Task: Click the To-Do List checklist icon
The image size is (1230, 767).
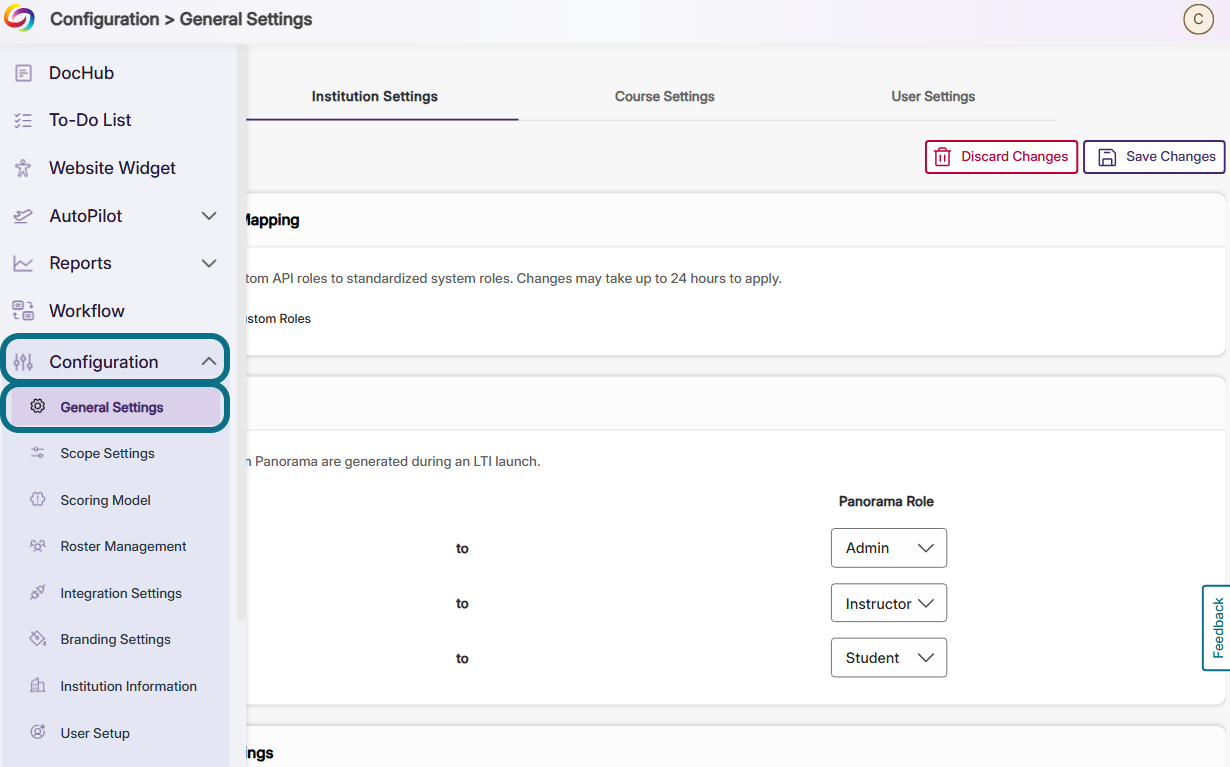Action: (23, 120)
